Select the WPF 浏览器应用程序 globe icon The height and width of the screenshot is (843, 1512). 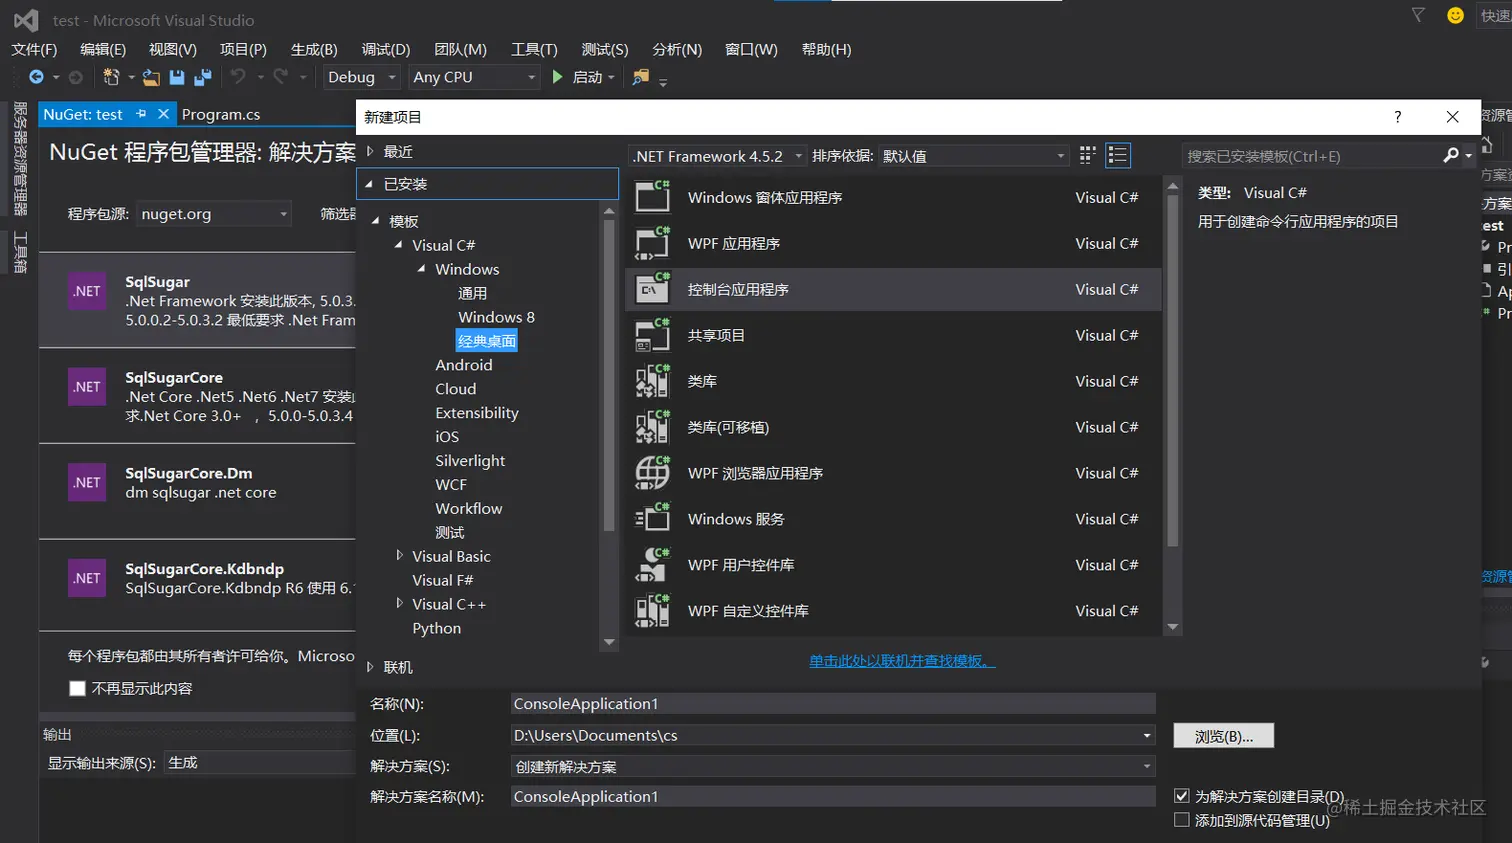652,473
